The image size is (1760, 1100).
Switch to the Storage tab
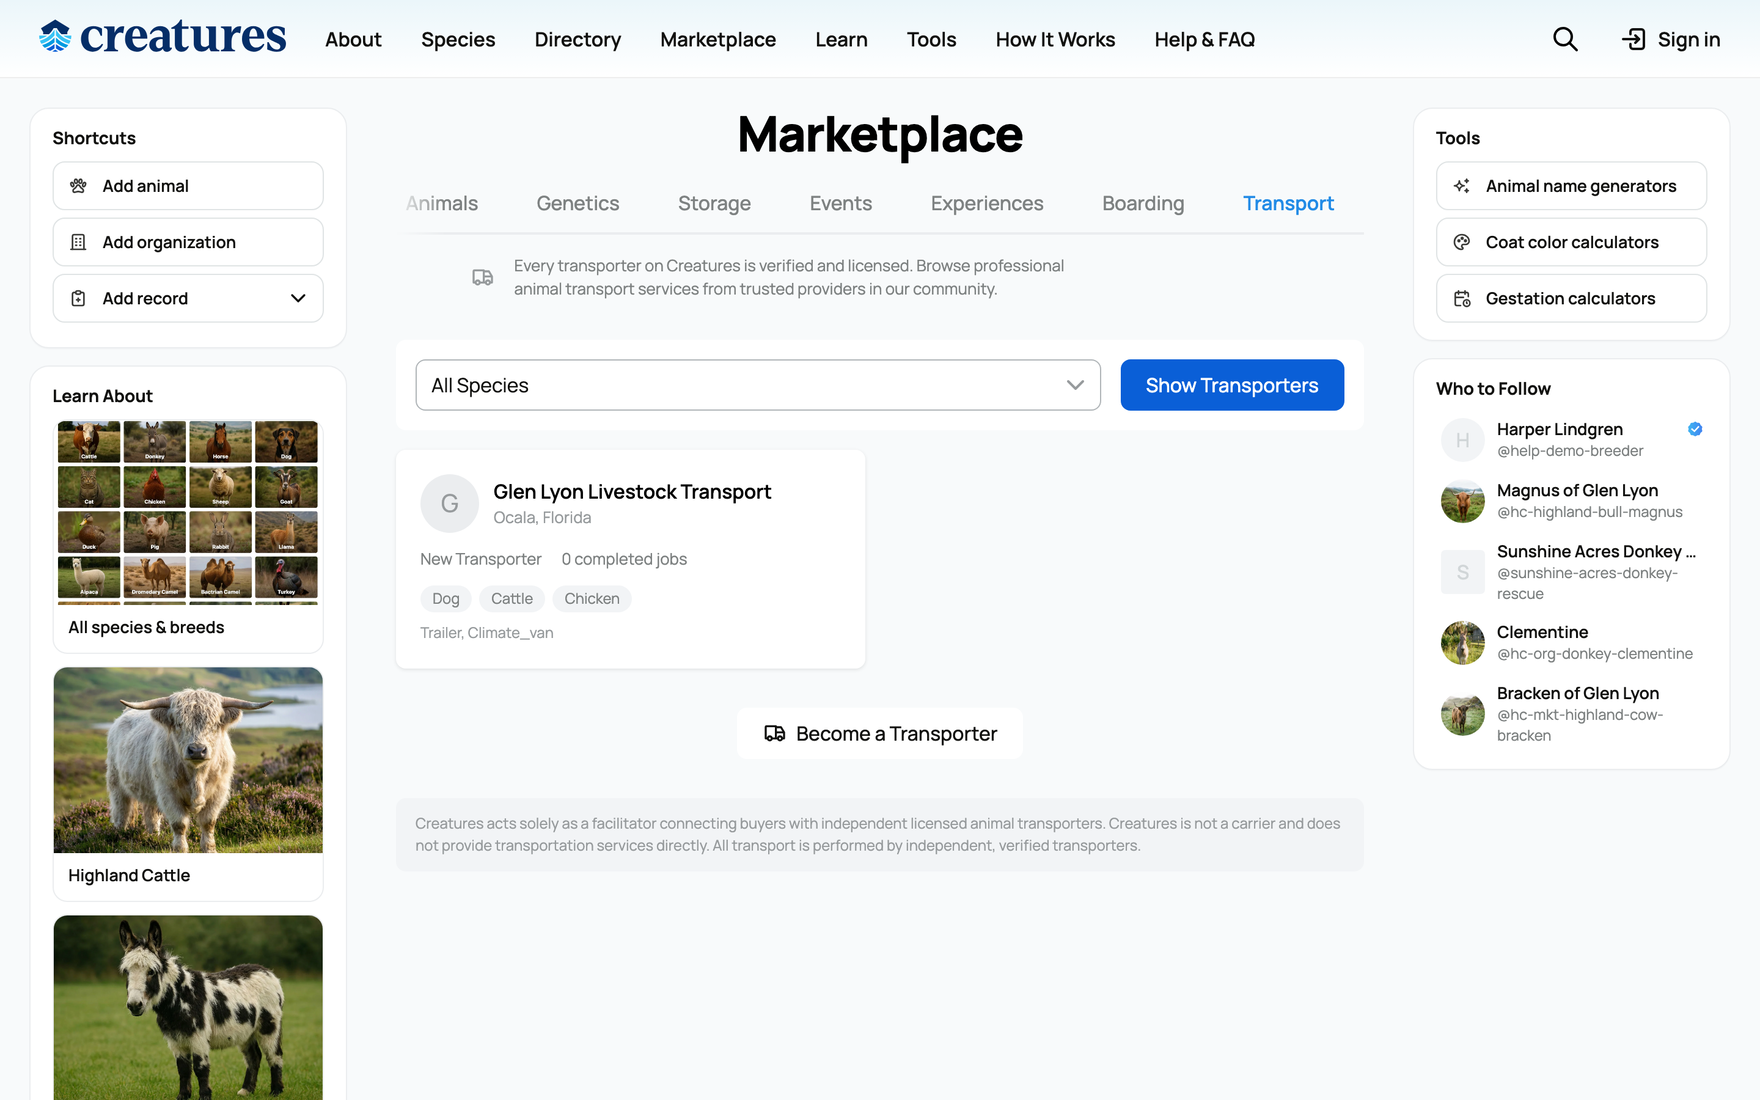(x=714, y=203)
